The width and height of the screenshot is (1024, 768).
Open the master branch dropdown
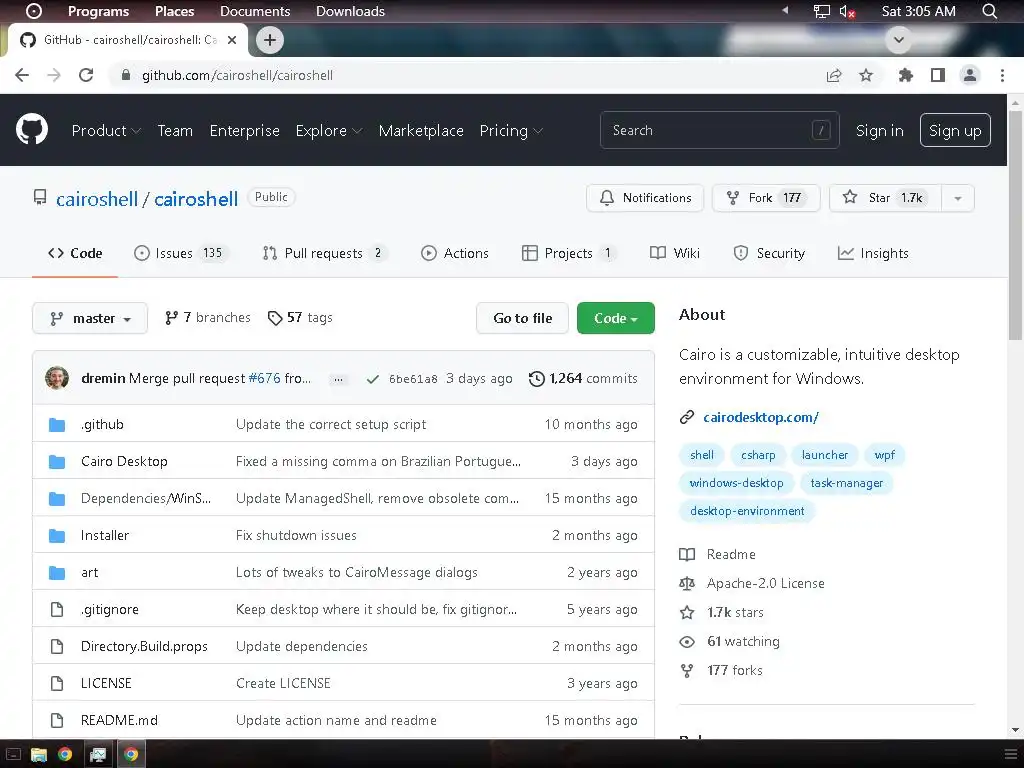(x=90, y=318)
